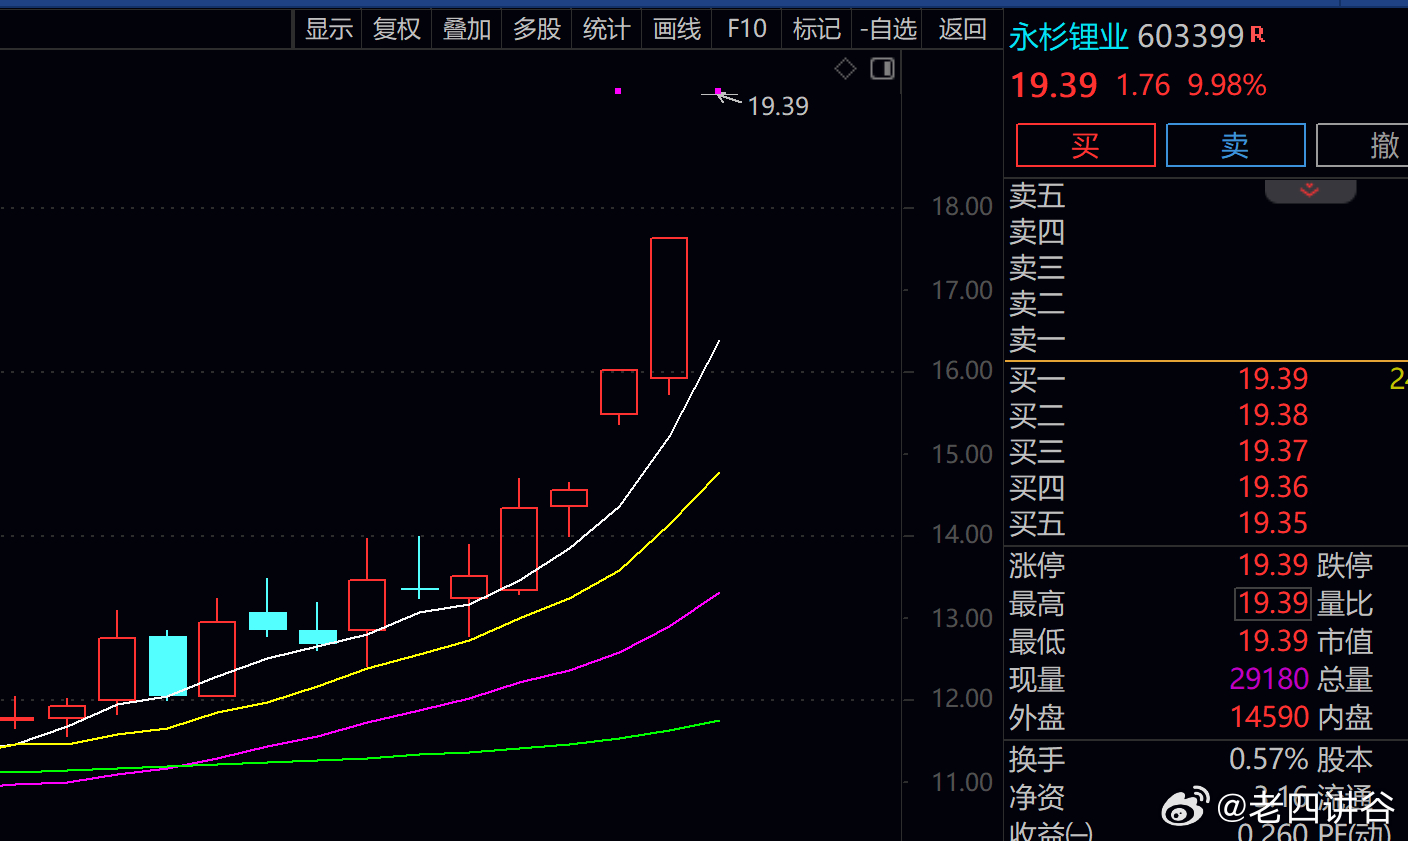Viewport: 1408px width, 841px height.
Task: Select the 买一 price 19.39 row
Action: (1206, 379)
